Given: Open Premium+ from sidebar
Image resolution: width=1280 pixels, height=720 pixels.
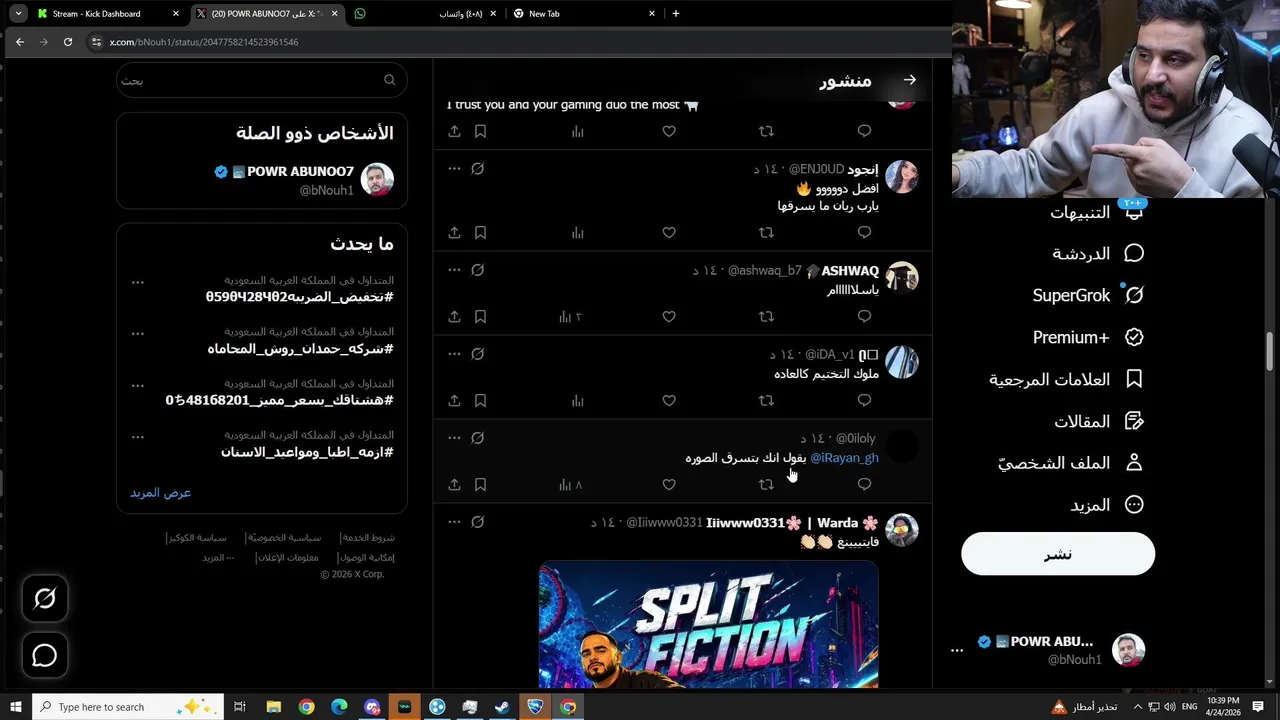Looking at the screenshot, I should (1088, 338).
